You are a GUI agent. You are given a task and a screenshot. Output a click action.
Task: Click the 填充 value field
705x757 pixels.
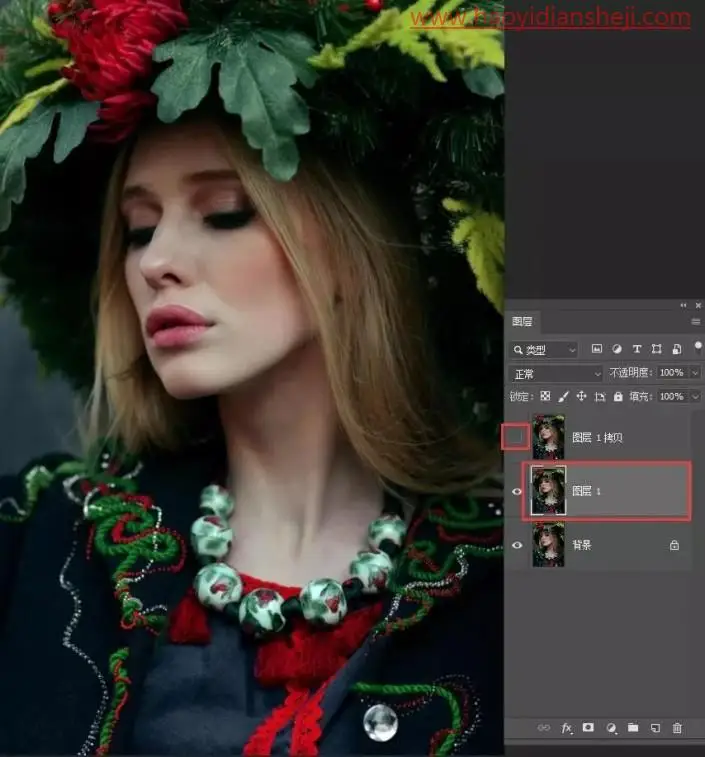pyautogui.click(x=672, y=396)
